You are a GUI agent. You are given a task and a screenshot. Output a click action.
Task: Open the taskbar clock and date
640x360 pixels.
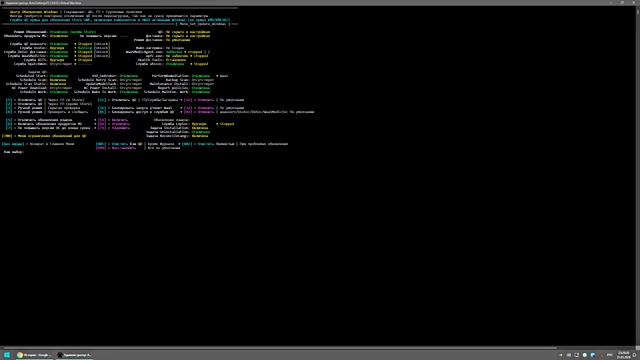click(x=624, y=355)
